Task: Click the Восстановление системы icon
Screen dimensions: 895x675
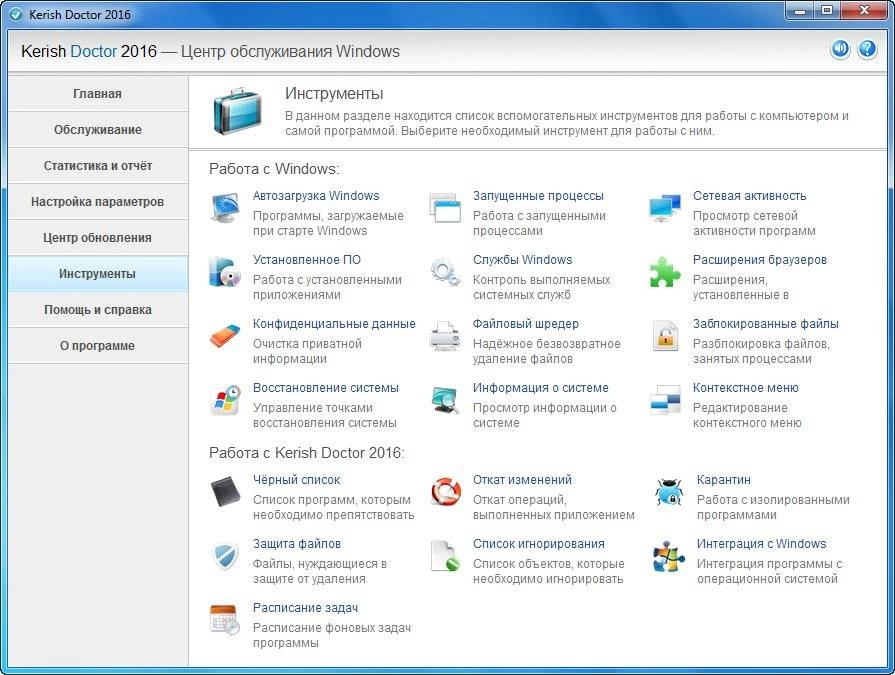Action: pyautogui.click(x=224, y=400)
